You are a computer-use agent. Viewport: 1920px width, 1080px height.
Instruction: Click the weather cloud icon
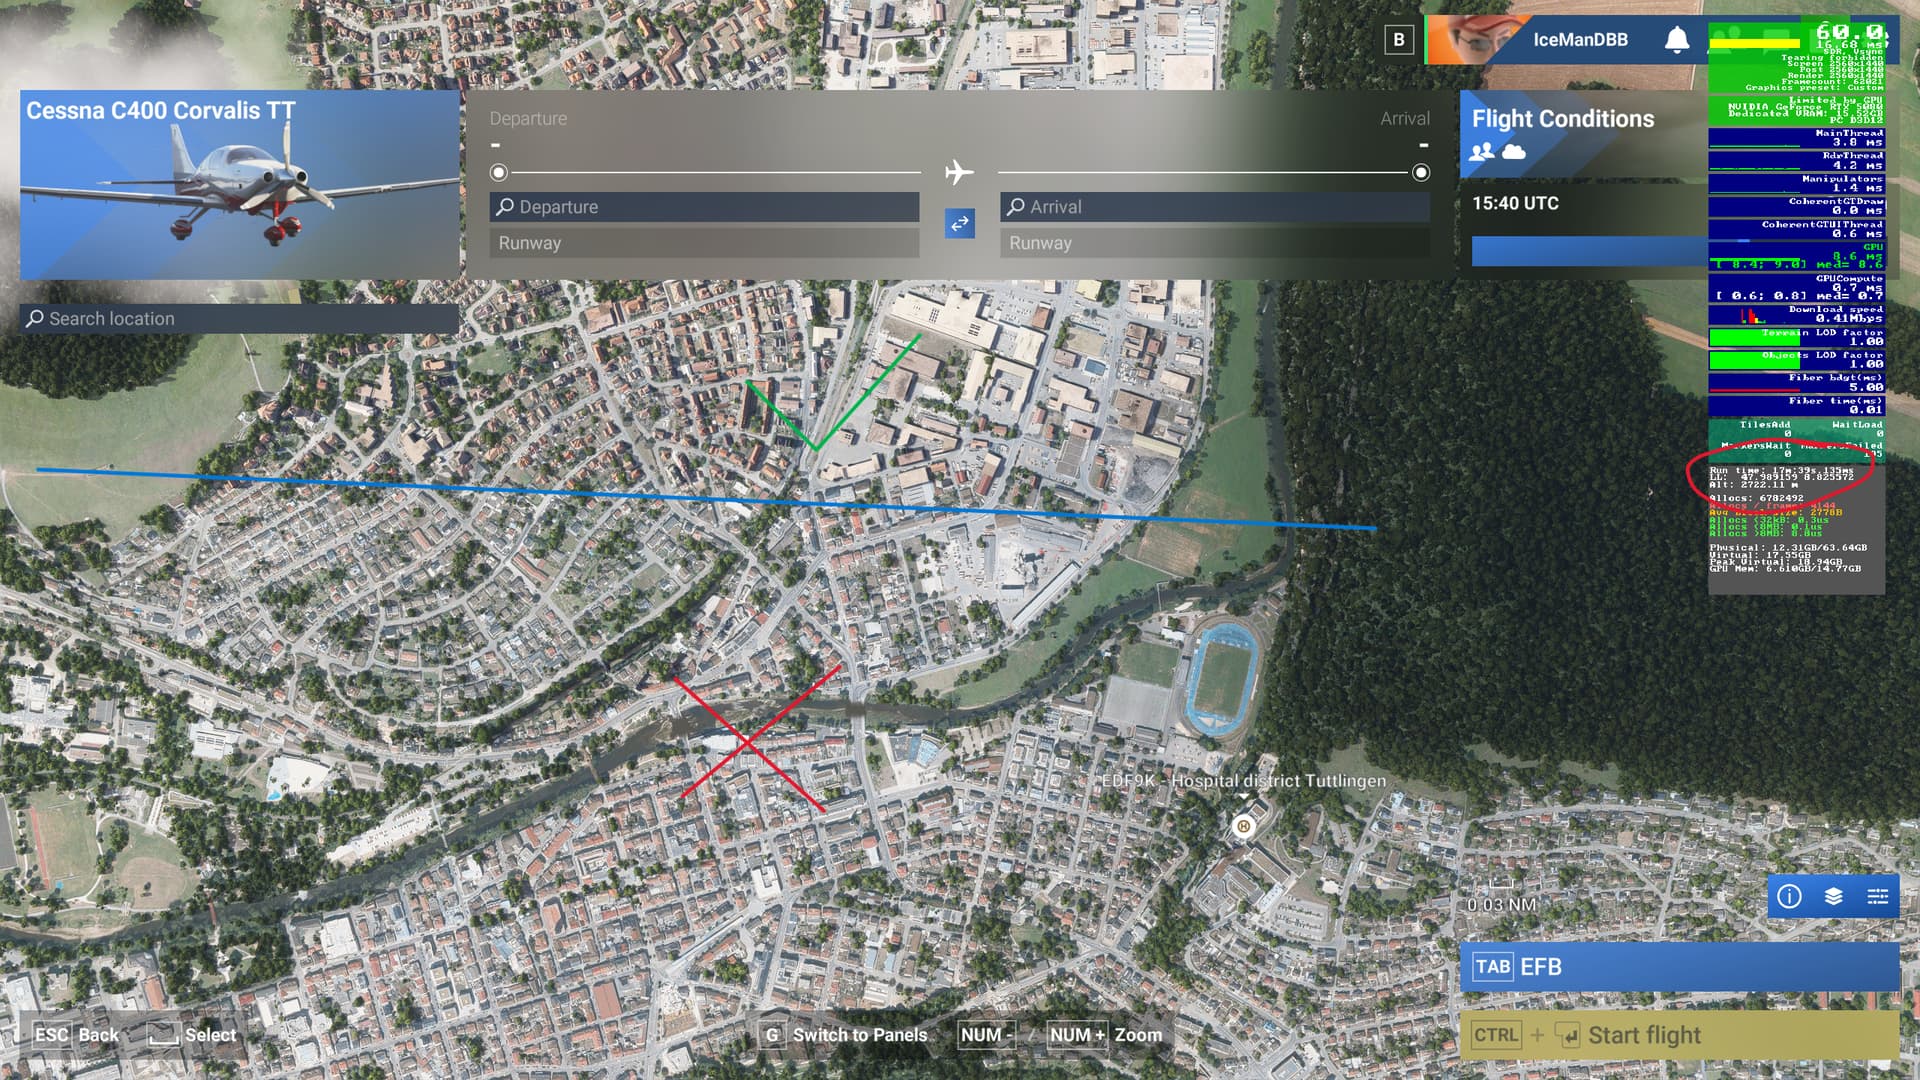click(x=1514, y=152)
